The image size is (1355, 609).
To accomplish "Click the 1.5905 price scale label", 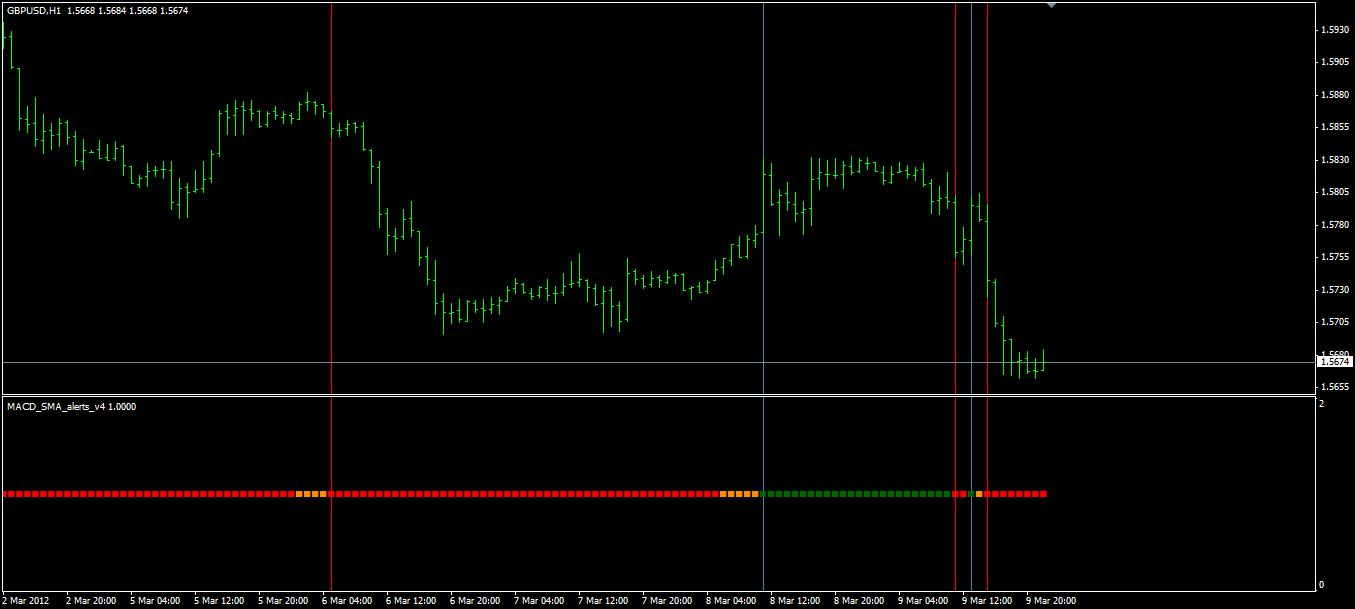I will tap(1335, 62).
